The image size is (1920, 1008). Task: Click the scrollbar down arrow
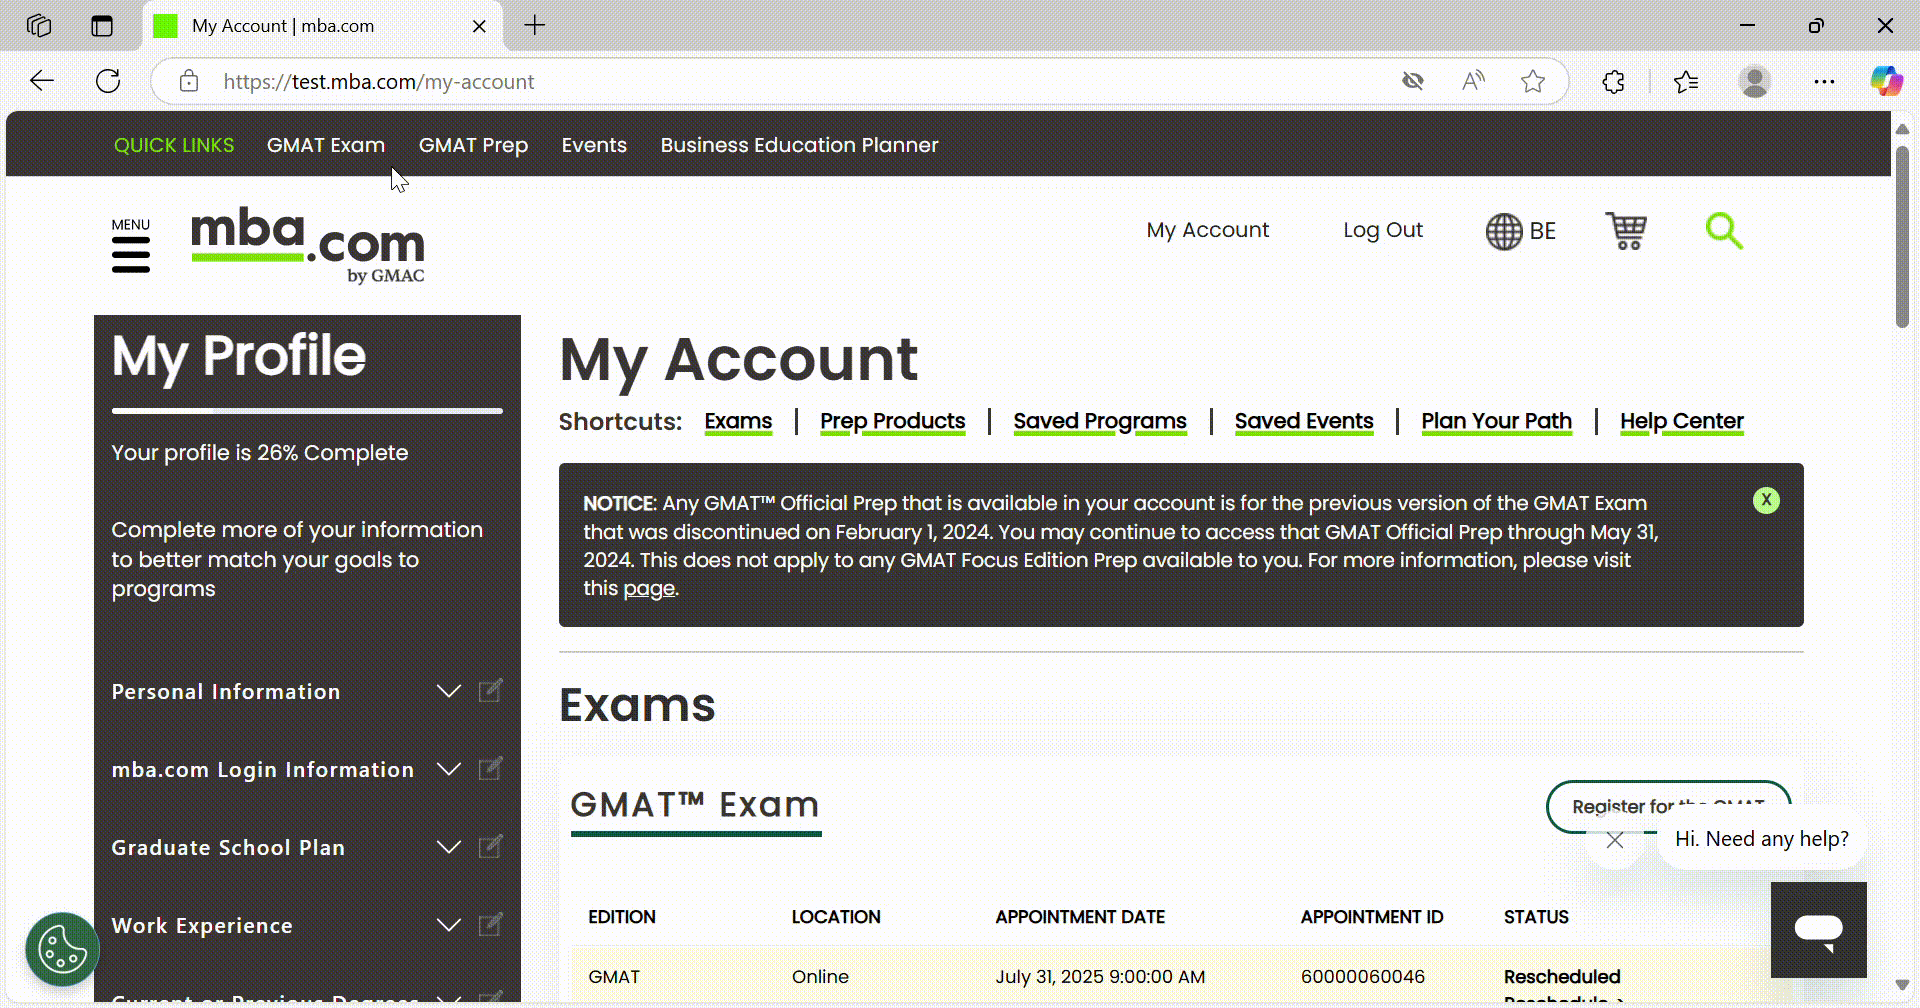pyautogui.click(x=1902, y=985)
